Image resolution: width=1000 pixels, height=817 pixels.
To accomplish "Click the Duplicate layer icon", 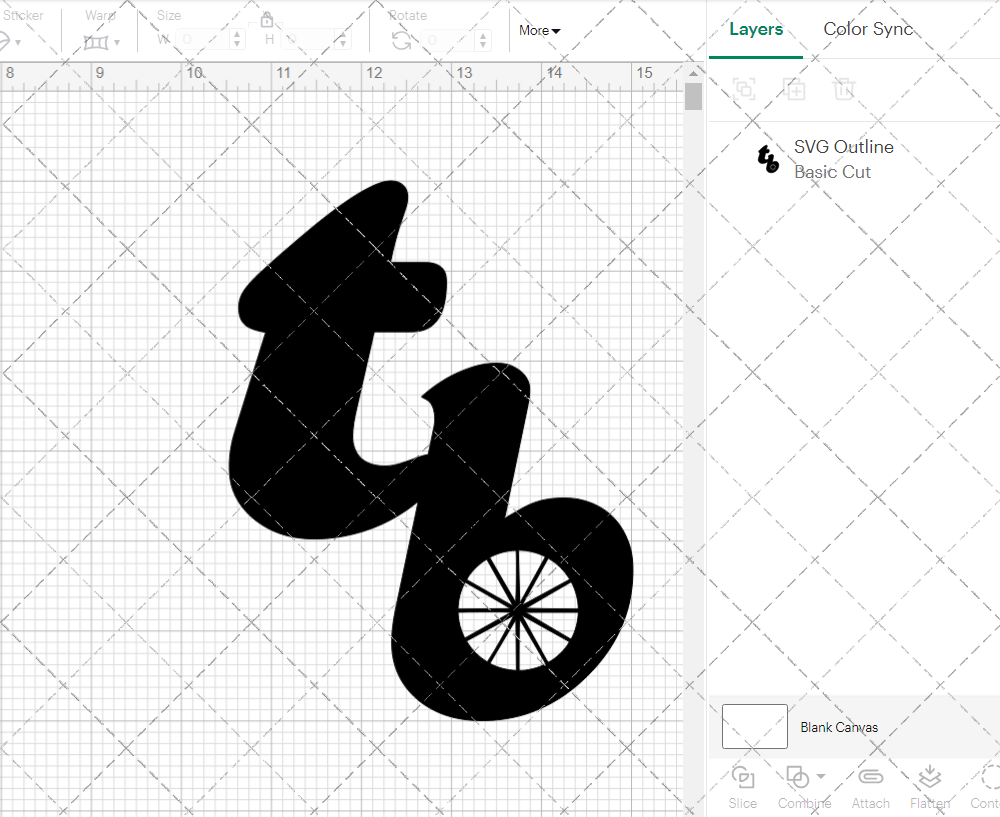I will (x=794, y=89).
